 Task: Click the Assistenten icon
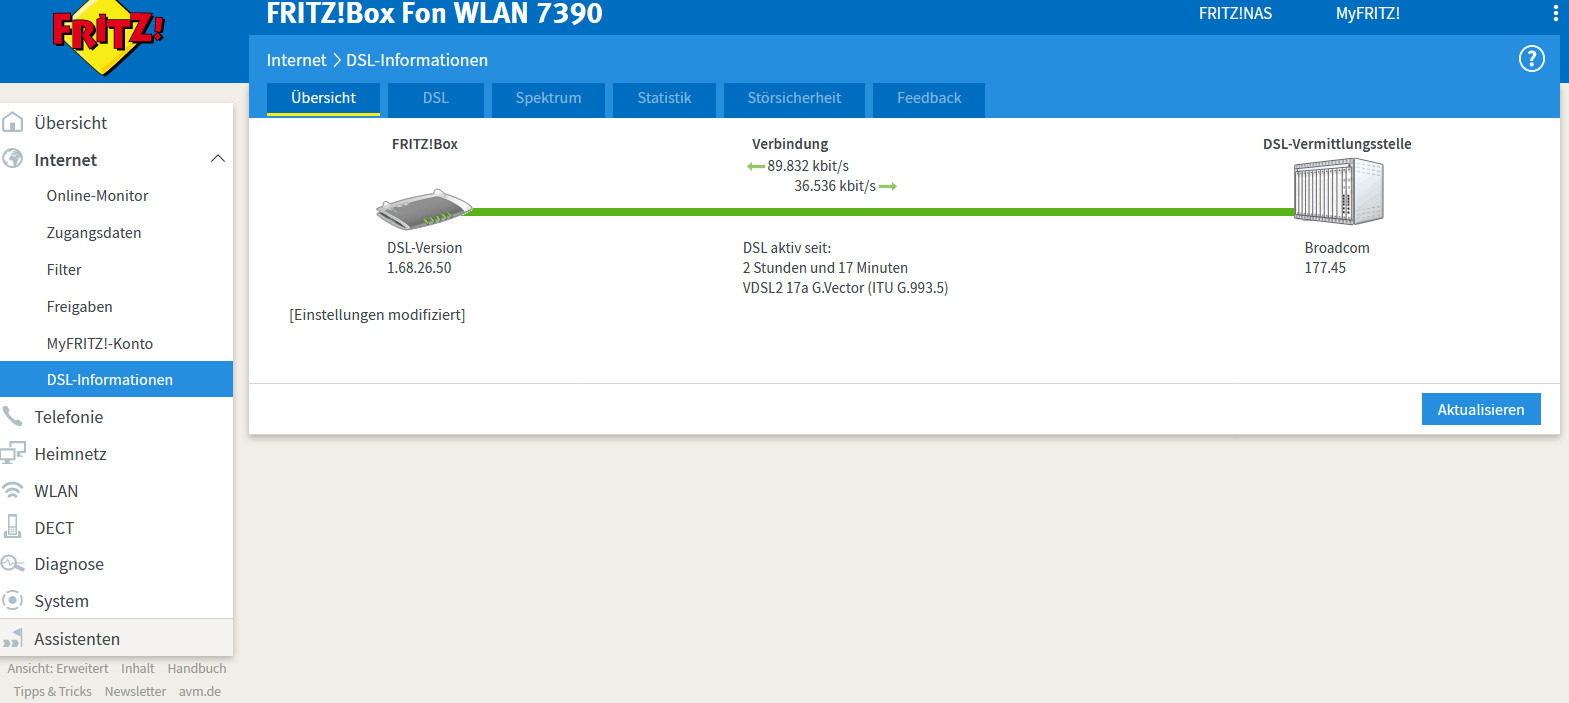click(x=12, y=638)
